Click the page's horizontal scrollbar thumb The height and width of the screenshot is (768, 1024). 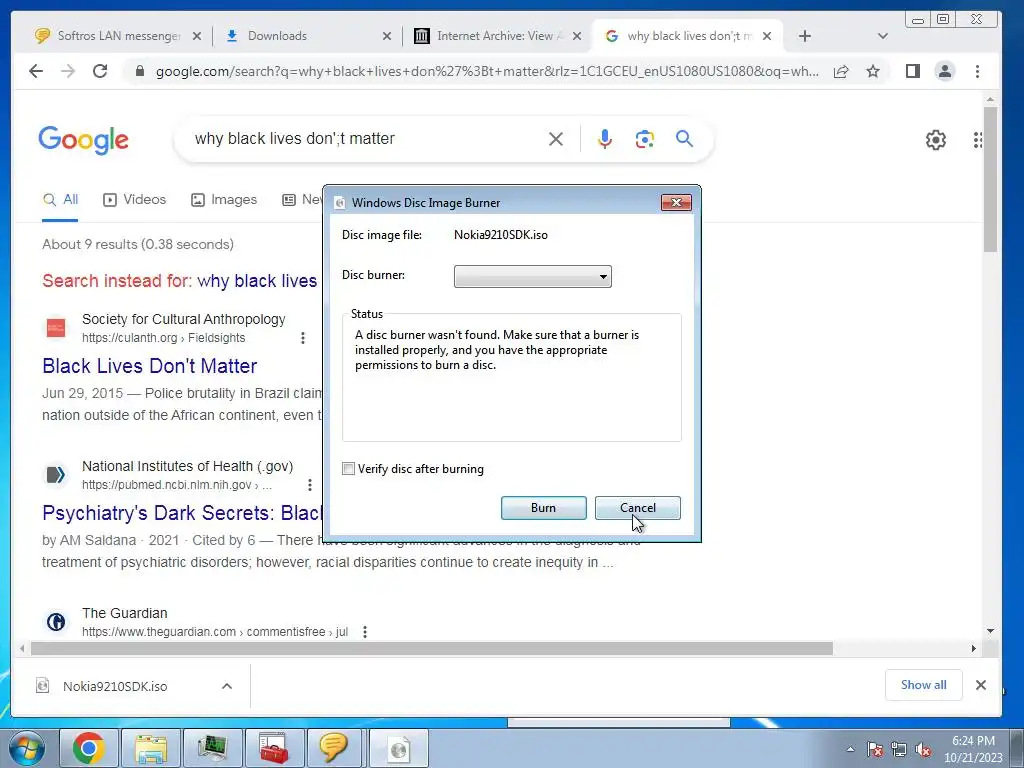click(x=432, y=648)
